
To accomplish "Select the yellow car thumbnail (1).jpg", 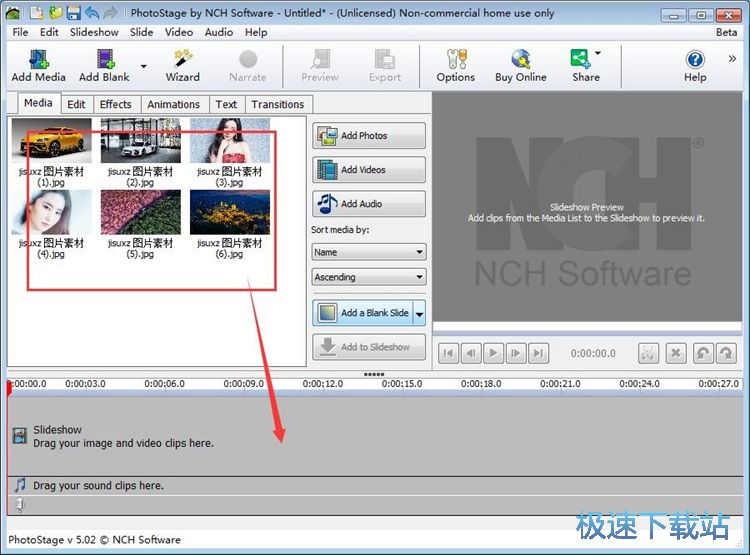I will pyautogui.click(x=52, y=141).
